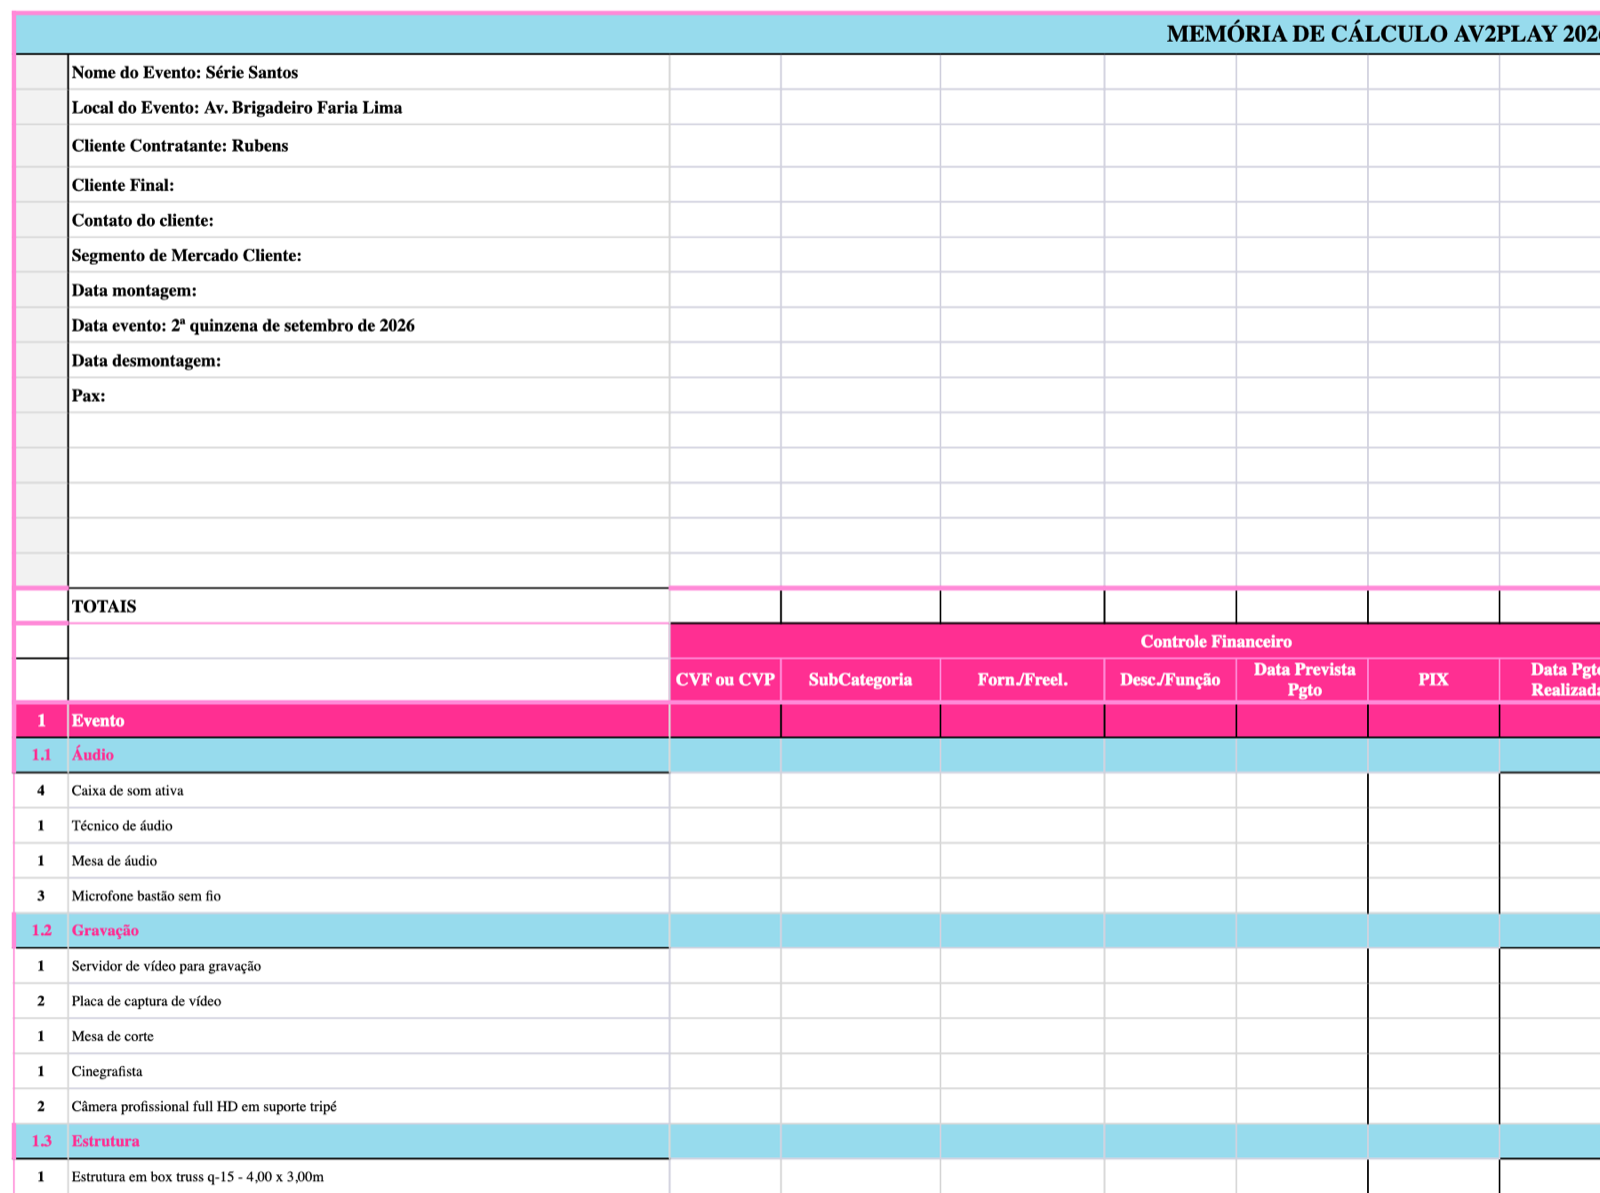Viewport: 1600px width, 1193px height.
Task: Click the 'Data desmontagem:' cell
Action: tap(369, 360)
